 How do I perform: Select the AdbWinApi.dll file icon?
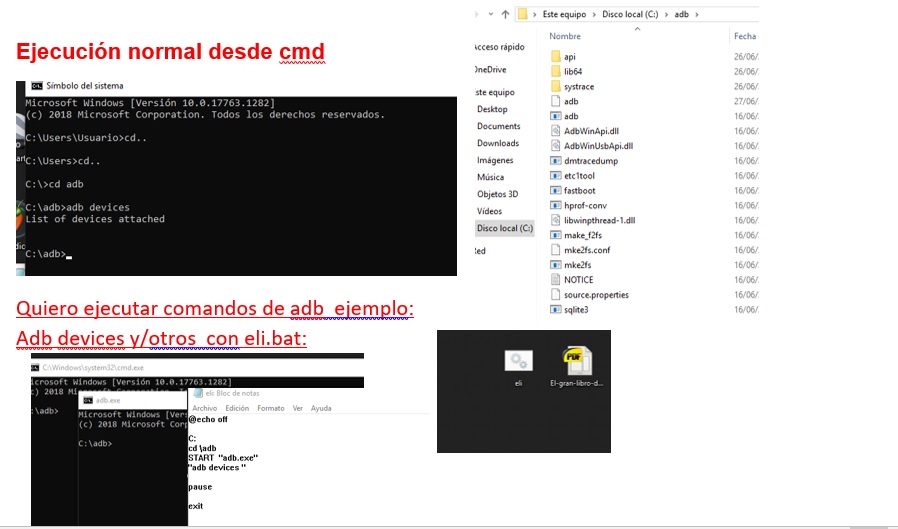[555, 131]
